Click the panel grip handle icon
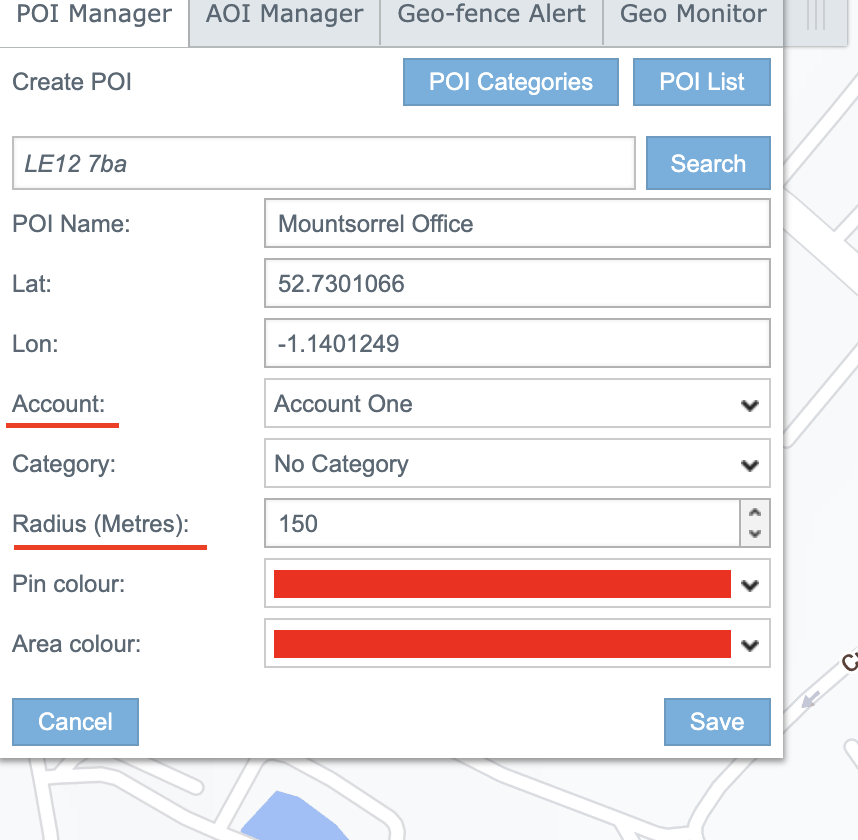 tap(816, 17)
